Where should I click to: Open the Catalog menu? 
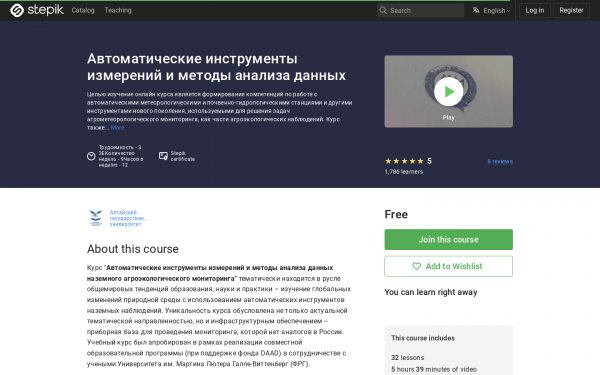tap(83, 10)
